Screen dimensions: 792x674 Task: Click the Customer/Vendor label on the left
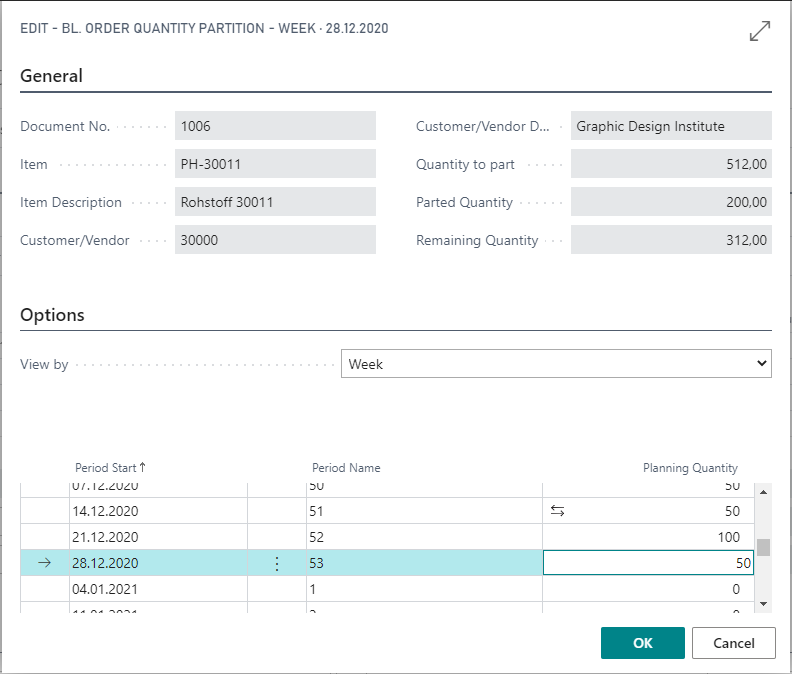[74, 240]
